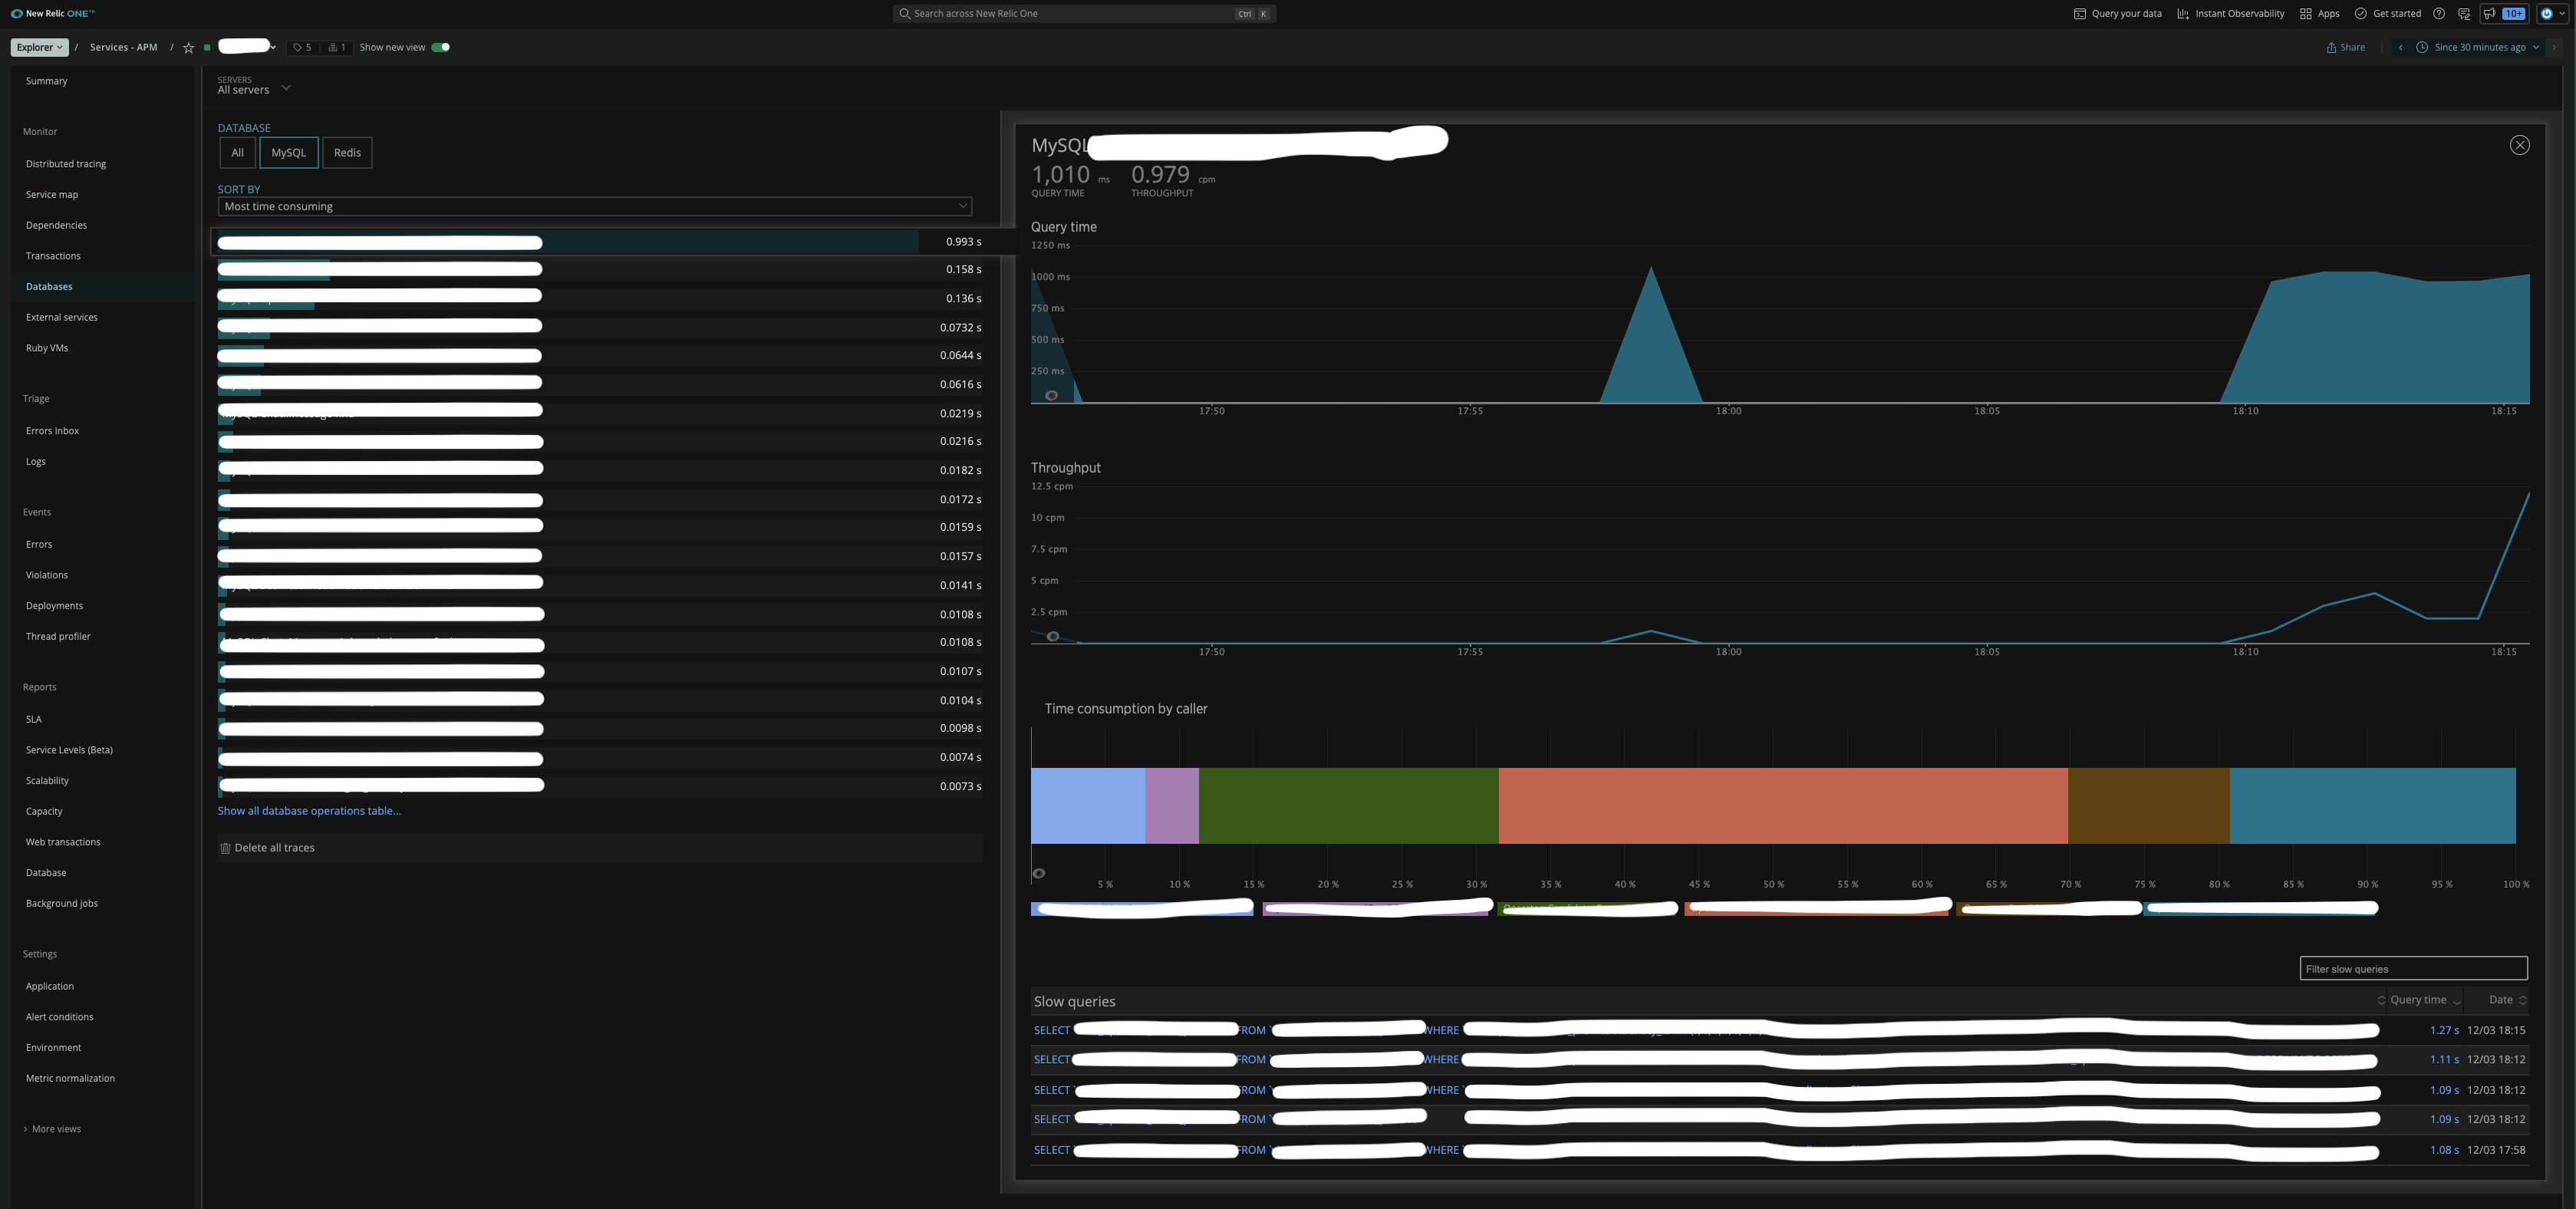Screen dimensions: 2576x1209
Task: Click the Share icon
Action: click(2331, 47)
